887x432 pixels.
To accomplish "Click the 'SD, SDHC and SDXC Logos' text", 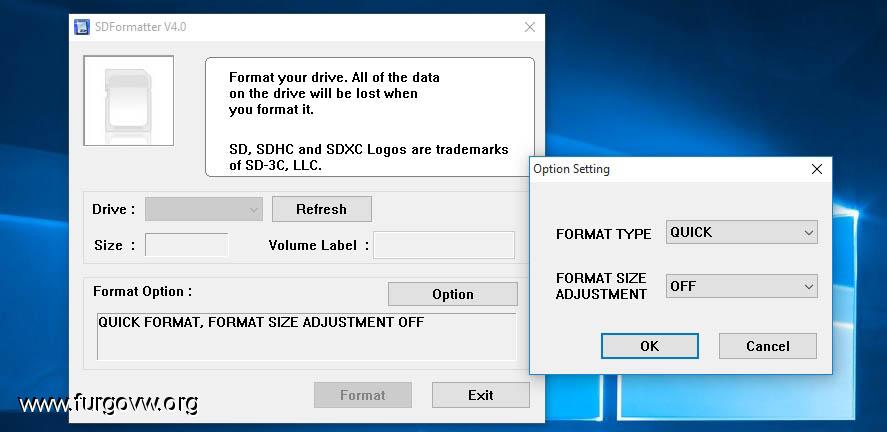I will [368, 158].
